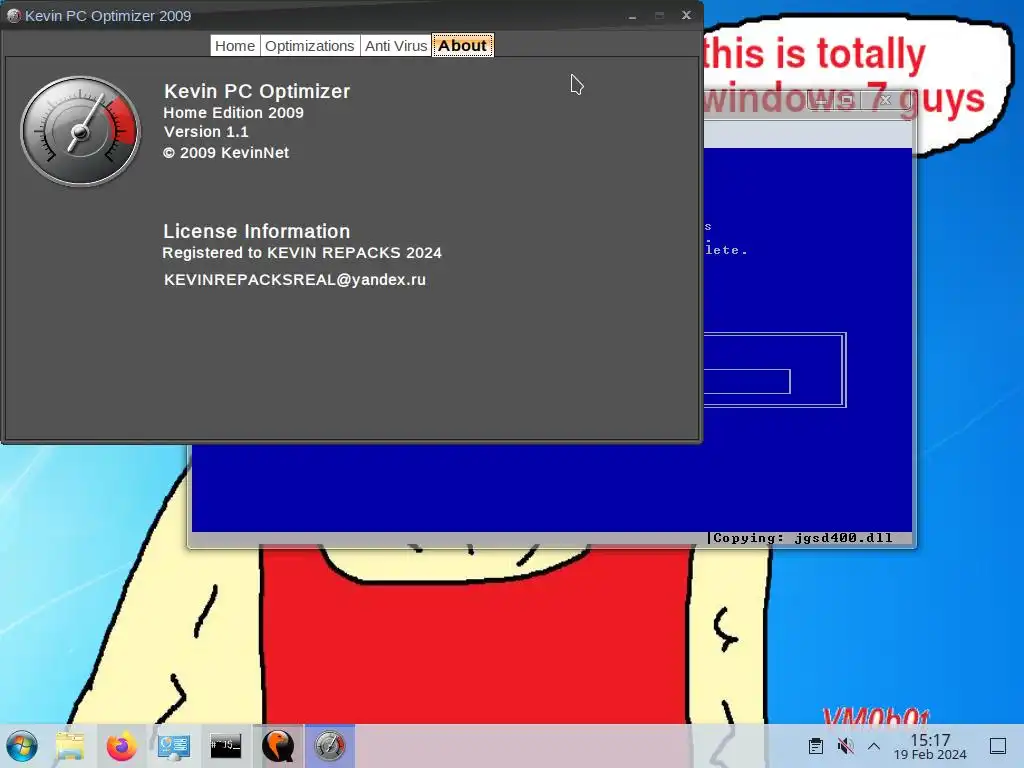Click the 'License Information' heading
1024x768 pixels.
(x=257, y=231)
